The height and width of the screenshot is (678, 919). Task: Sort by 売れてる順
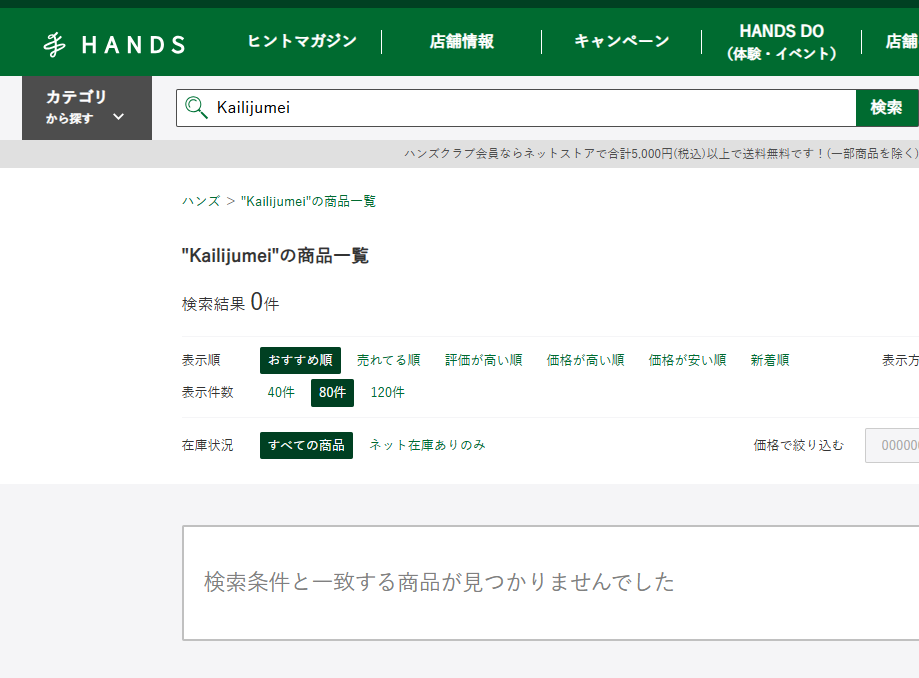point(388,360)
